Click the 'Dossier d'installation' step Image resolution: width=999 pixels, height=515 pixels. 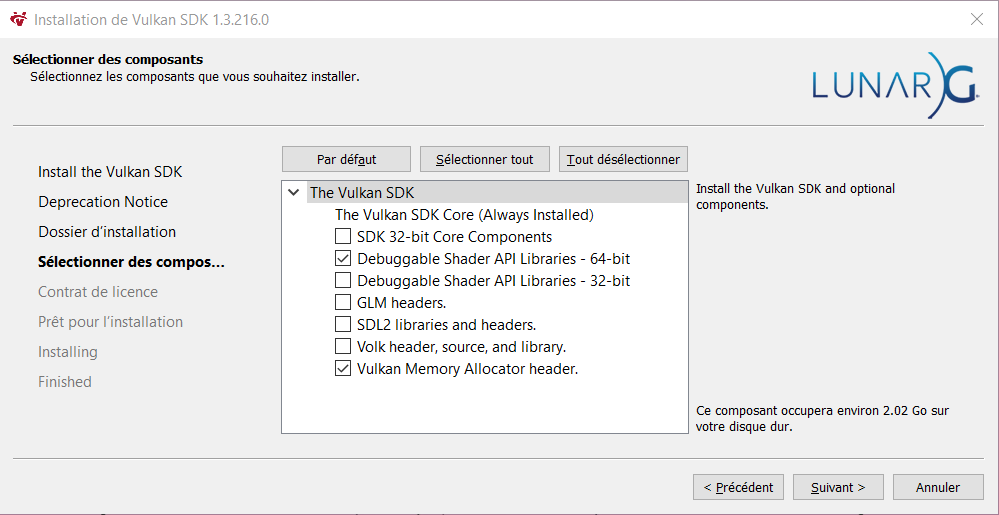107,232
